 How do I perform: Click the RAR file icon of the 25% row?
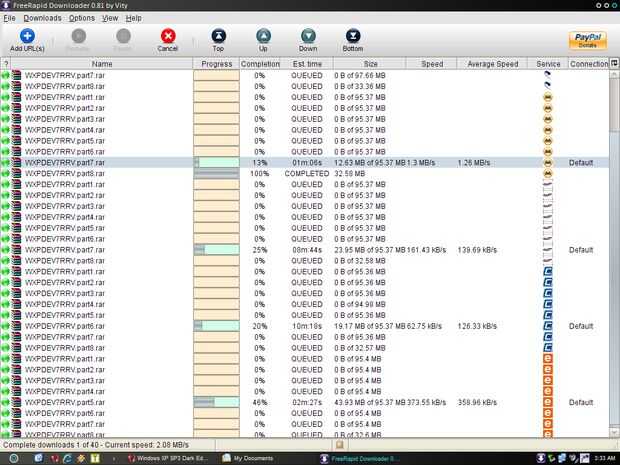[x=16, y=250]
